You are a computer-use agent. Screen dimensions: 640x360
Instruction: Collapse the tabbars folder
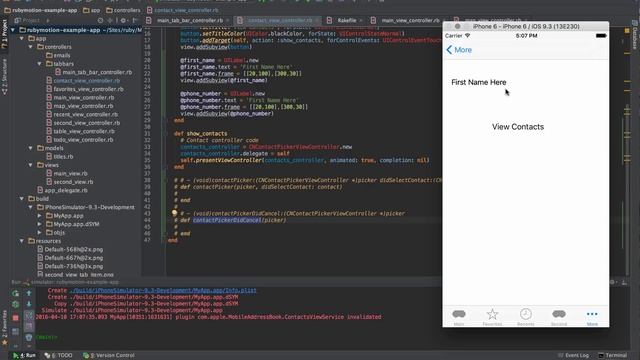click(40, 64)
